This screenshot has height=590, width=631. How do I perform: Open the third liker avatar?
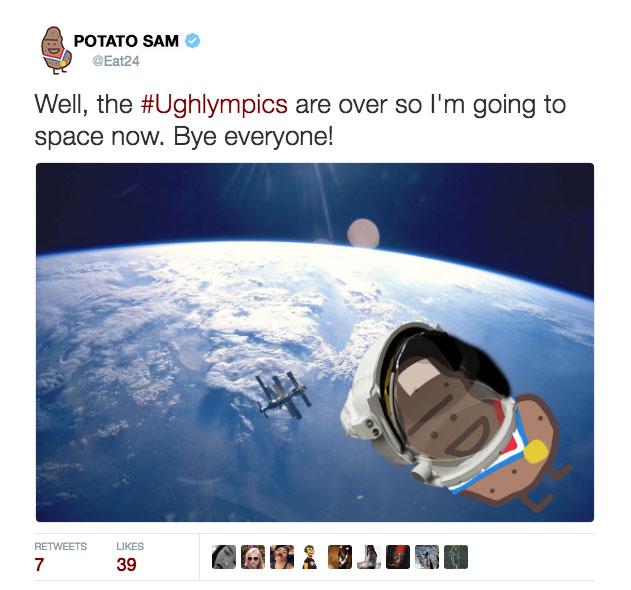pyautogui.click(x=282, y=557)
